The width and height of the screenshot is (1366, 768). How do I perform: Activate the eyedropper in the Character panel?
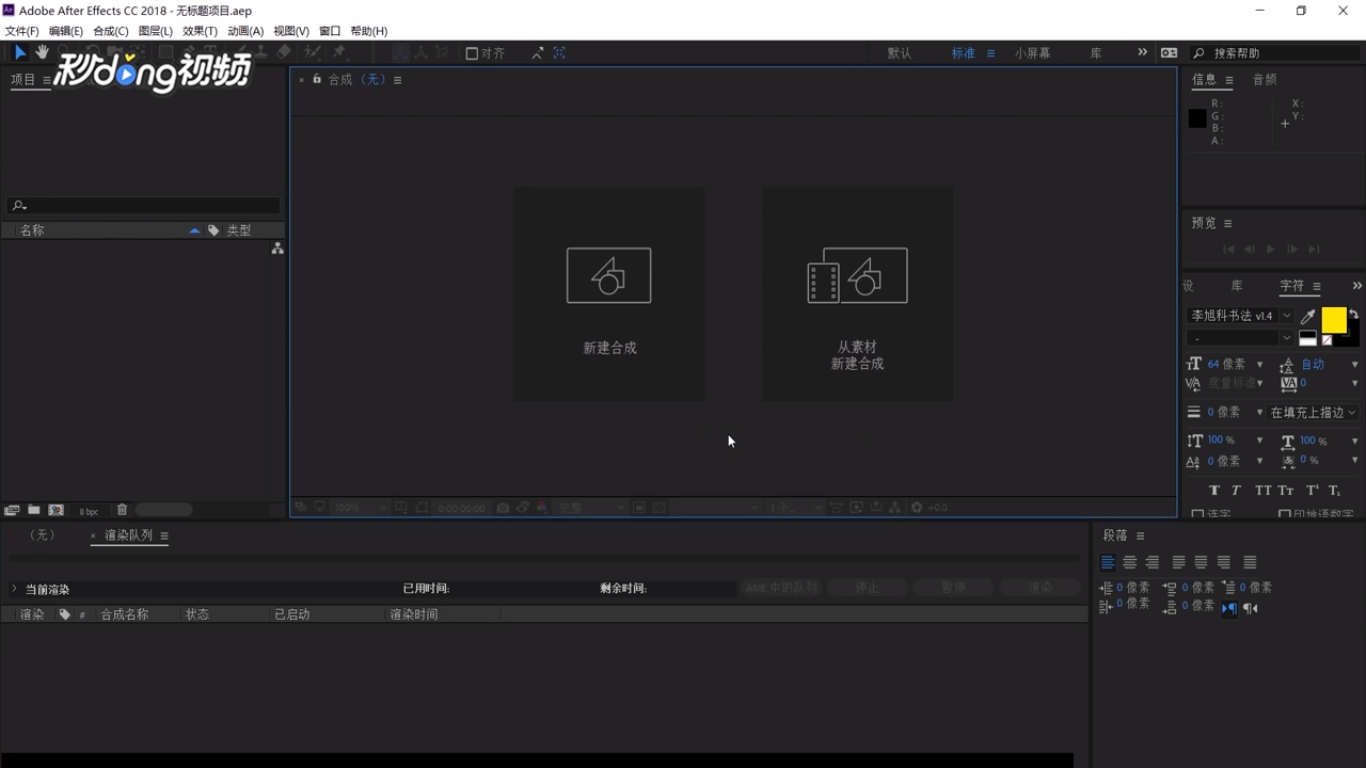1307,315
